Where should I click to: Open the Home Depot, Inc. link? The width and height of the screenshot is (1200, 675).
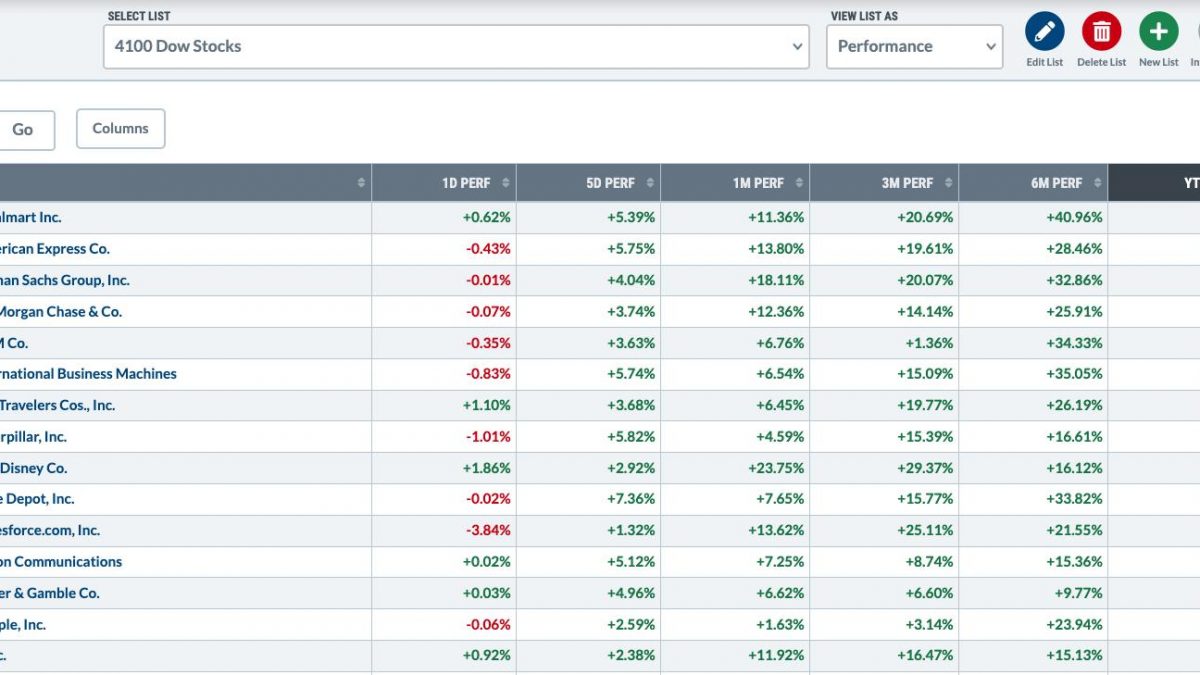point(37,499)
